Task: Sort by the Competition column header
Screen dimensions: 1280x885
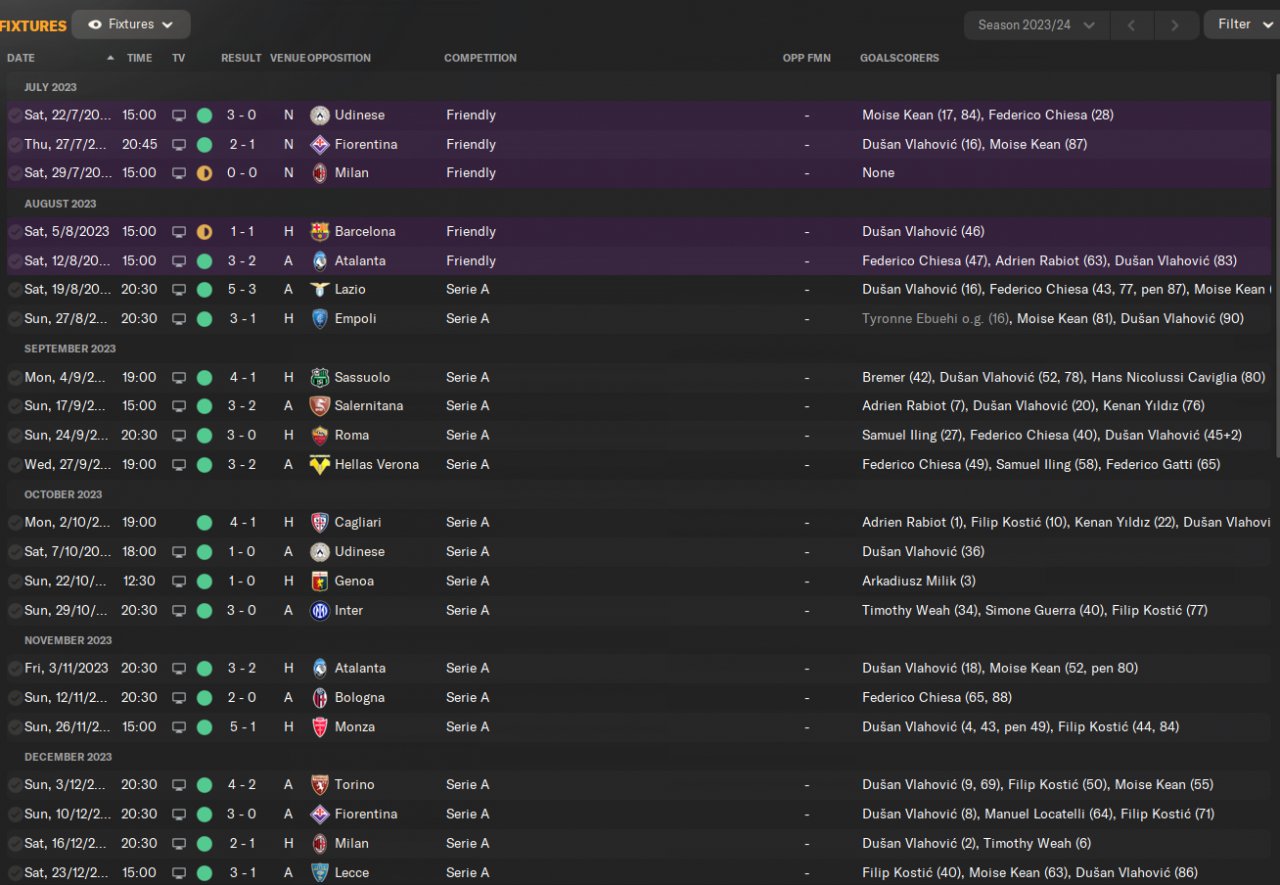Action: point(480,58)
